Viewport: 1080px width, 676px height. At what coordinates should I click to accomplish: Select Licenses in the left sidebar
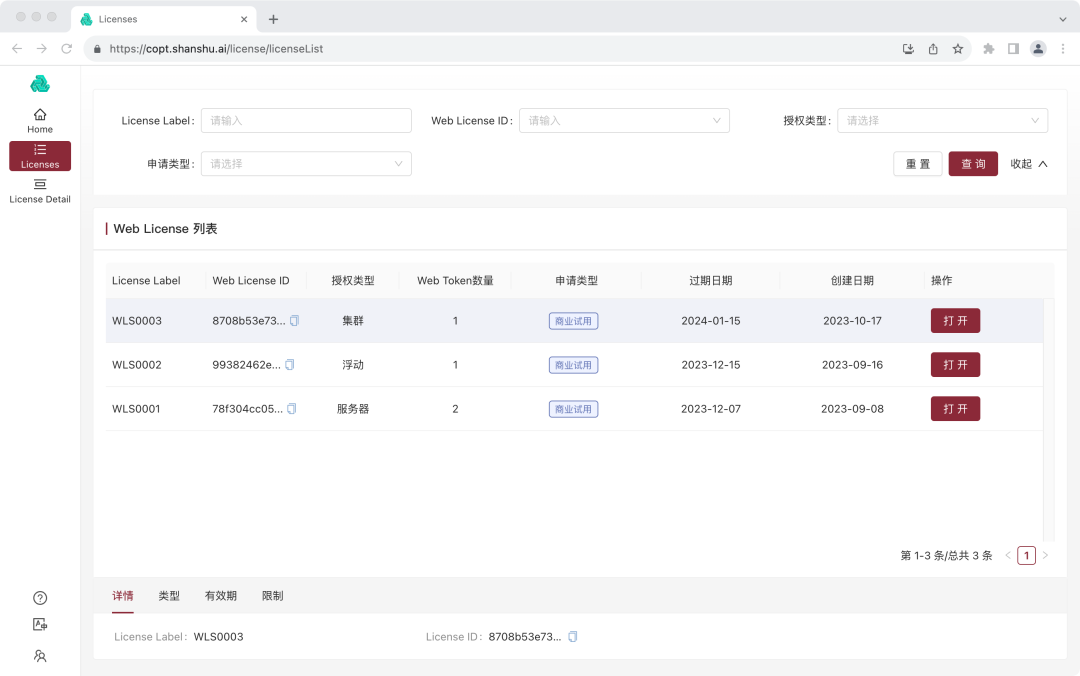pos(39,156)
